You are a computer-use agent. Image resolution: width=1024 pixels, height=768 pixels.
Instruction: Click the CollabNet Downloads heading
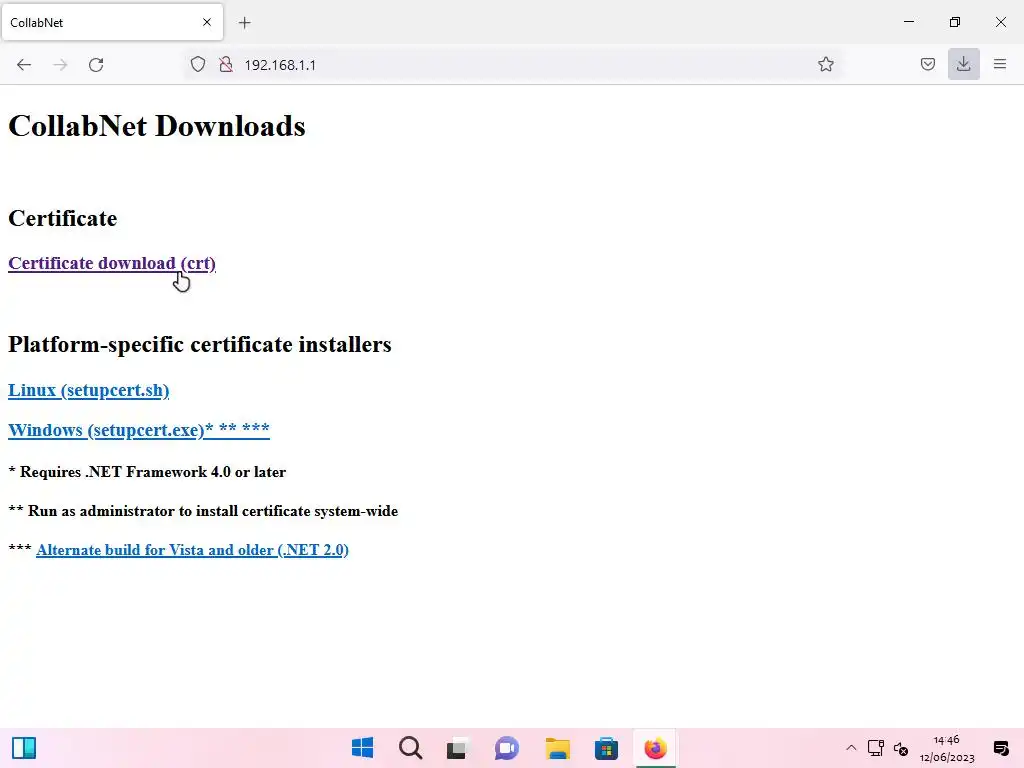pos(157,126)
